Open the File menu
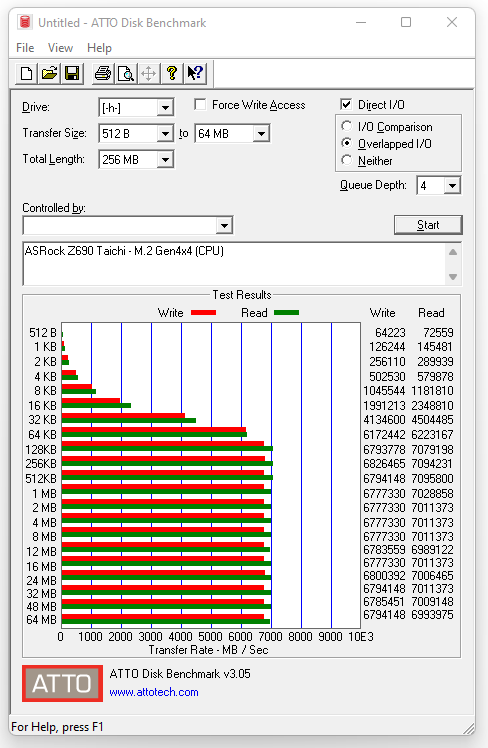The height and width of the screenshot is (748, 488). [25, 48]
